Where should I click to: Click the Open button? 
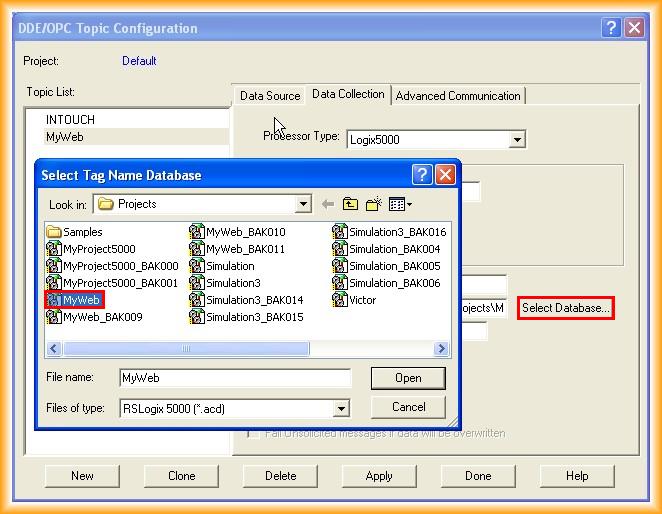click(408, 378)
